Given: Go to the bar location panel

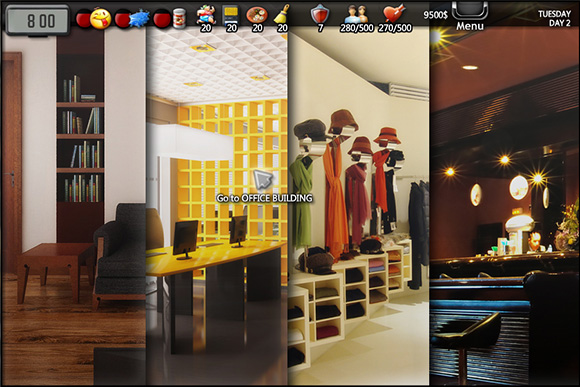Looking at the screenshot, I should click(503, 207).
